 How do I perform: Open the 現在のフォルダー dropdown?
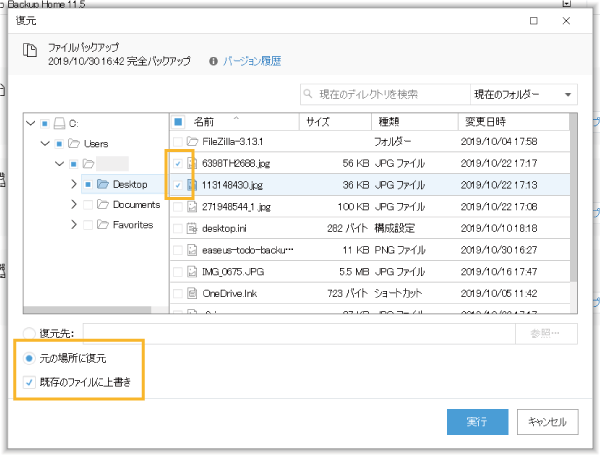[x=523, y=94]
